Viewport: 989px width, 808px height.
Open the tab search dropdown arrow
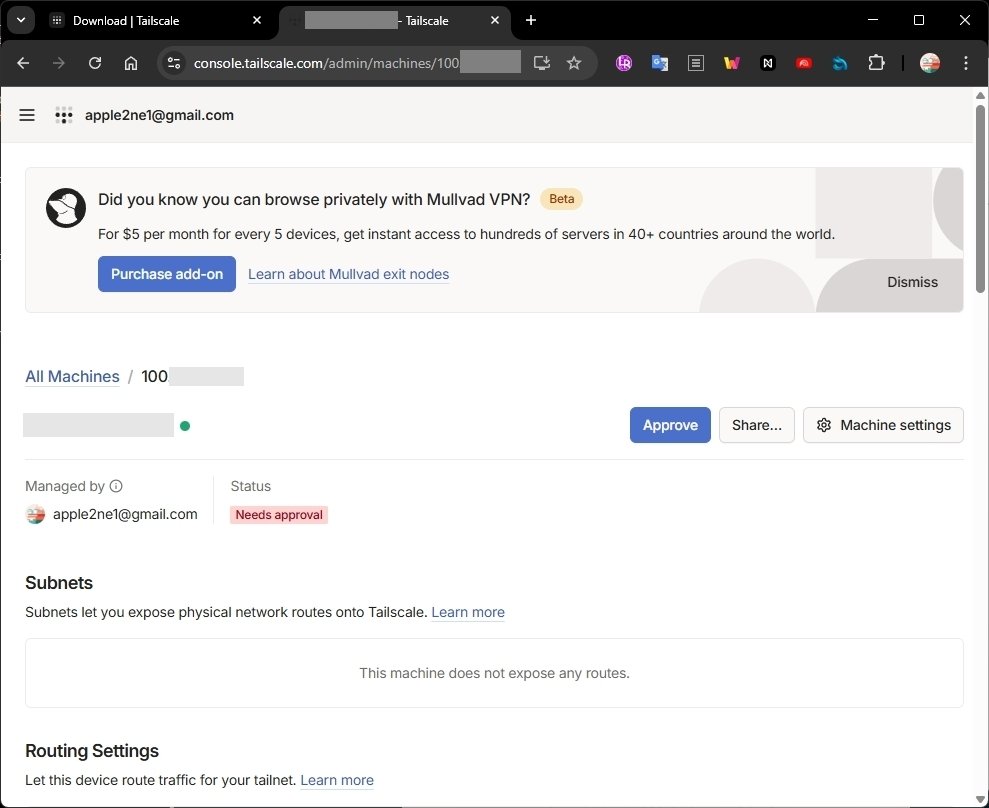(x=21, y=20)
